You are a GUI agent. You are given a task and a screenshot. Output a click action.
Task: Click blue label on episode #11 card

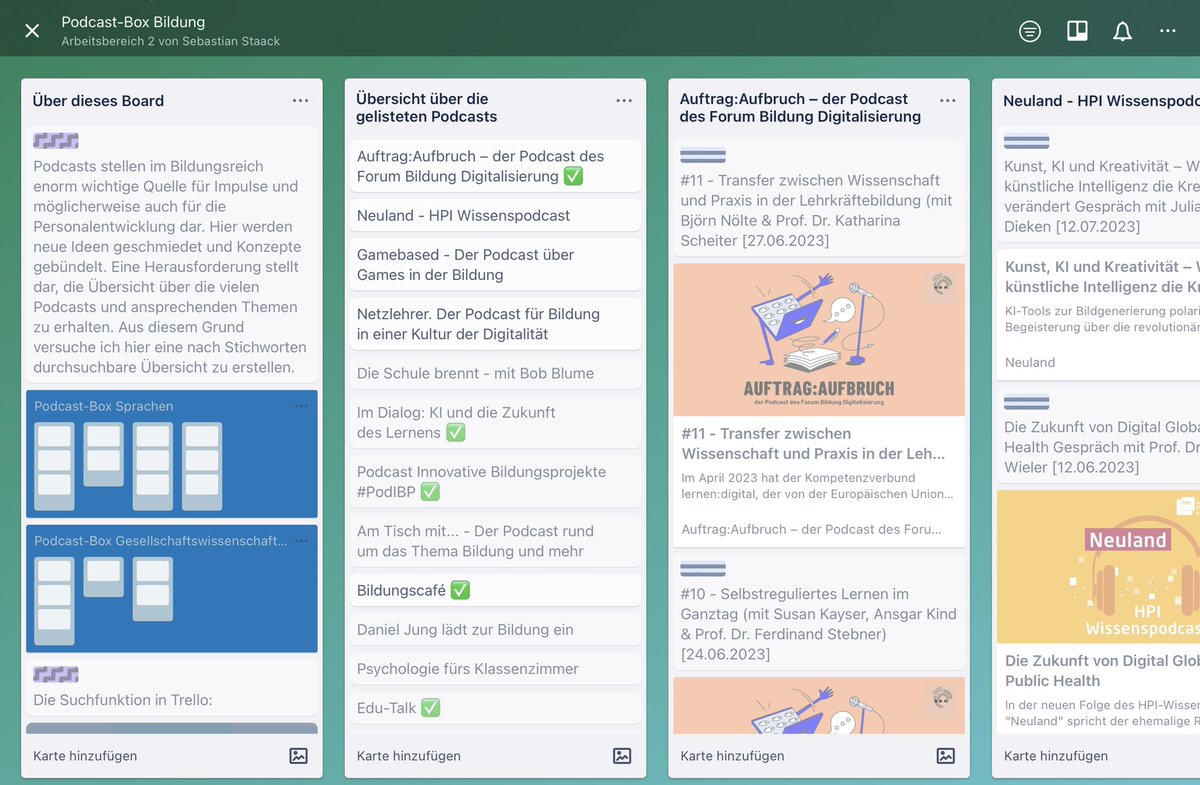(x=703, y=155)
